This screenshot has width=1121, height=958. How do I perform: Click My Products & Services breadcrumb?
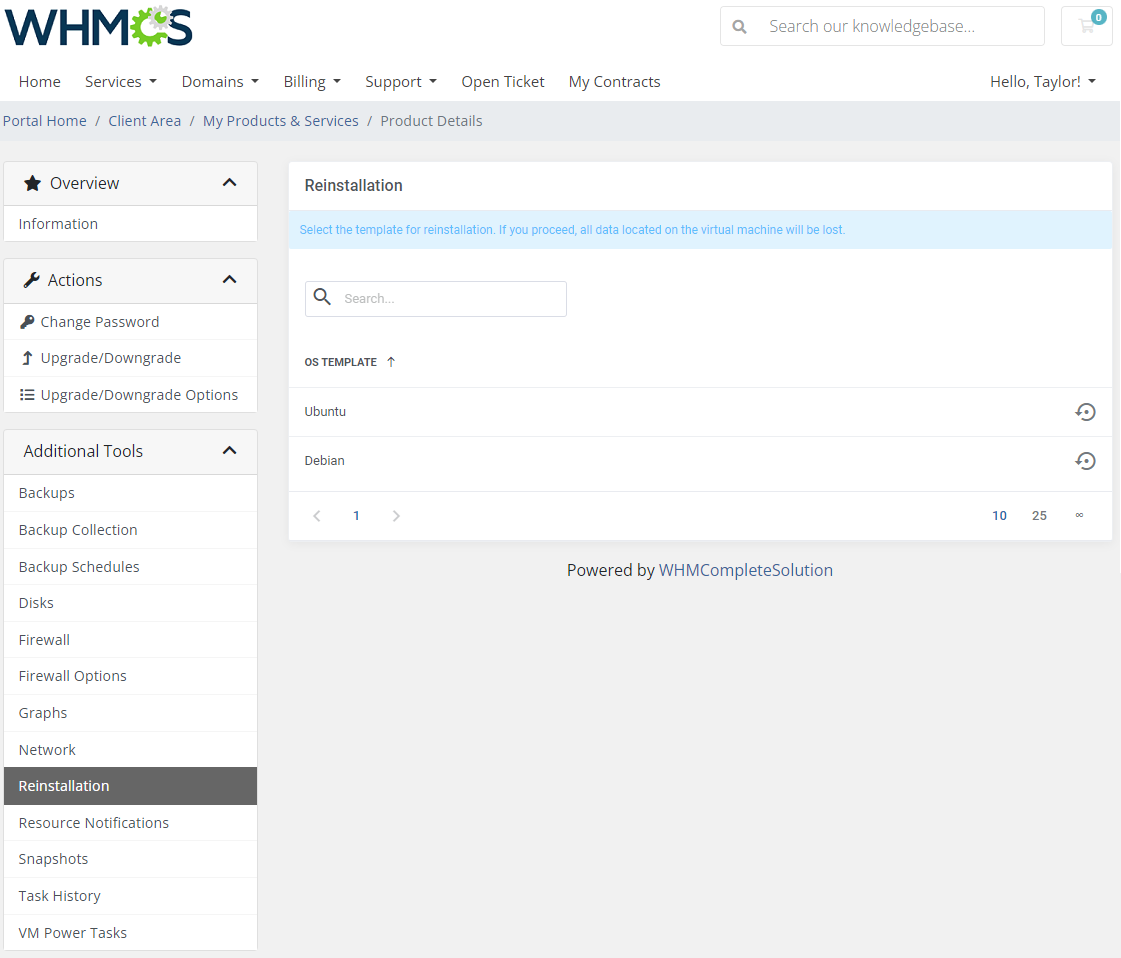(280, 121)
